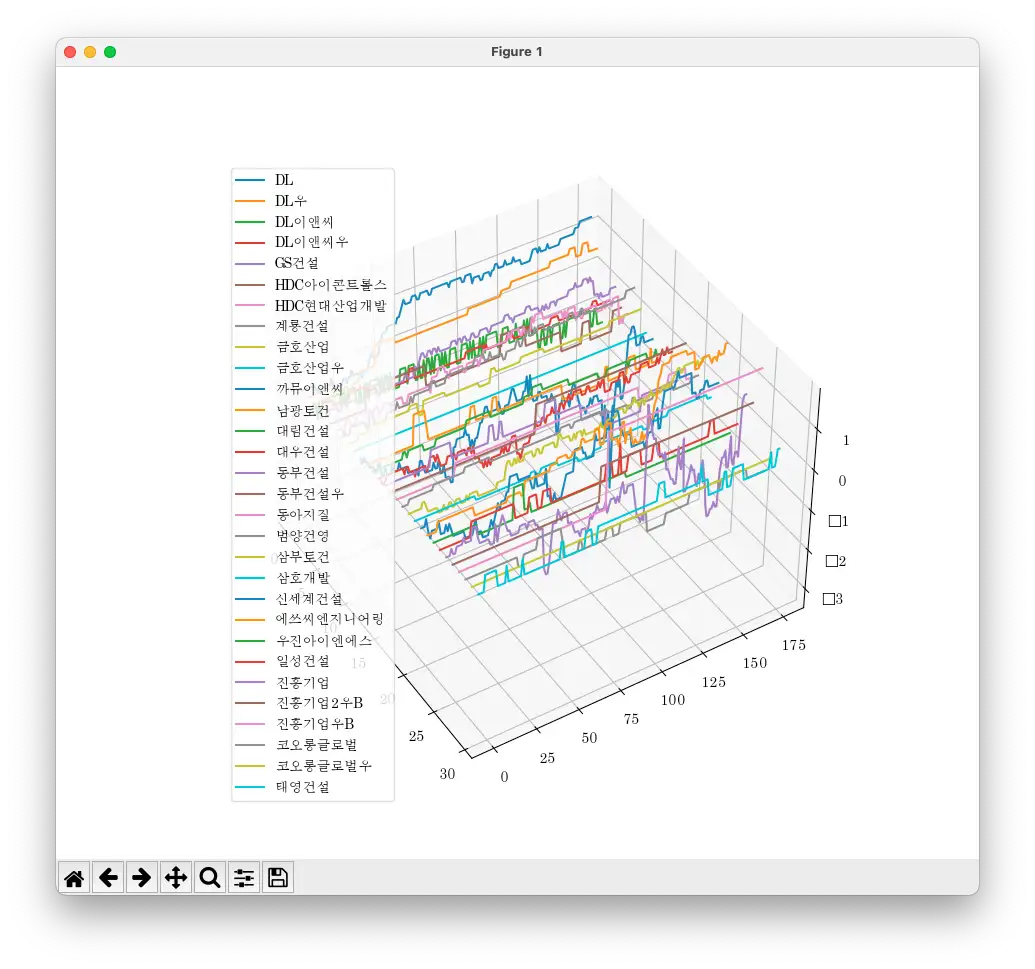1035x969 pixels.
Task: Click legend entry 'DL우'
Action: (290, 201)
